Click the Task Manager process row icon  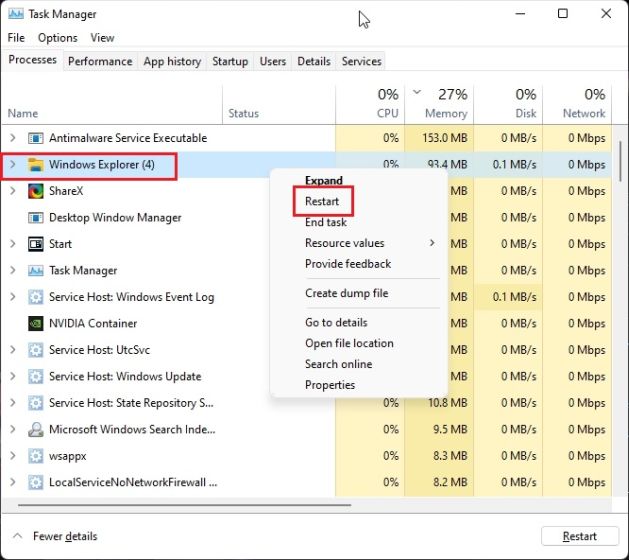pyautogui.click(x=36, y=271)
